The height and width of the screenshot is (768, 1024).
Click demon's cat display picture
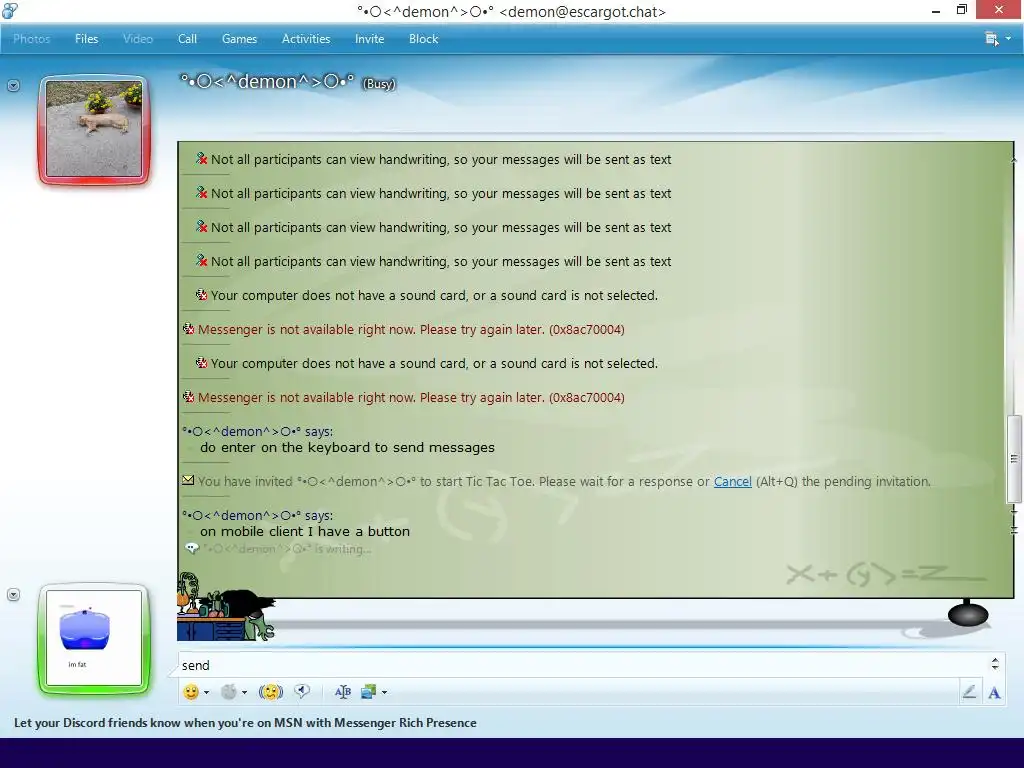click(94, 129)
